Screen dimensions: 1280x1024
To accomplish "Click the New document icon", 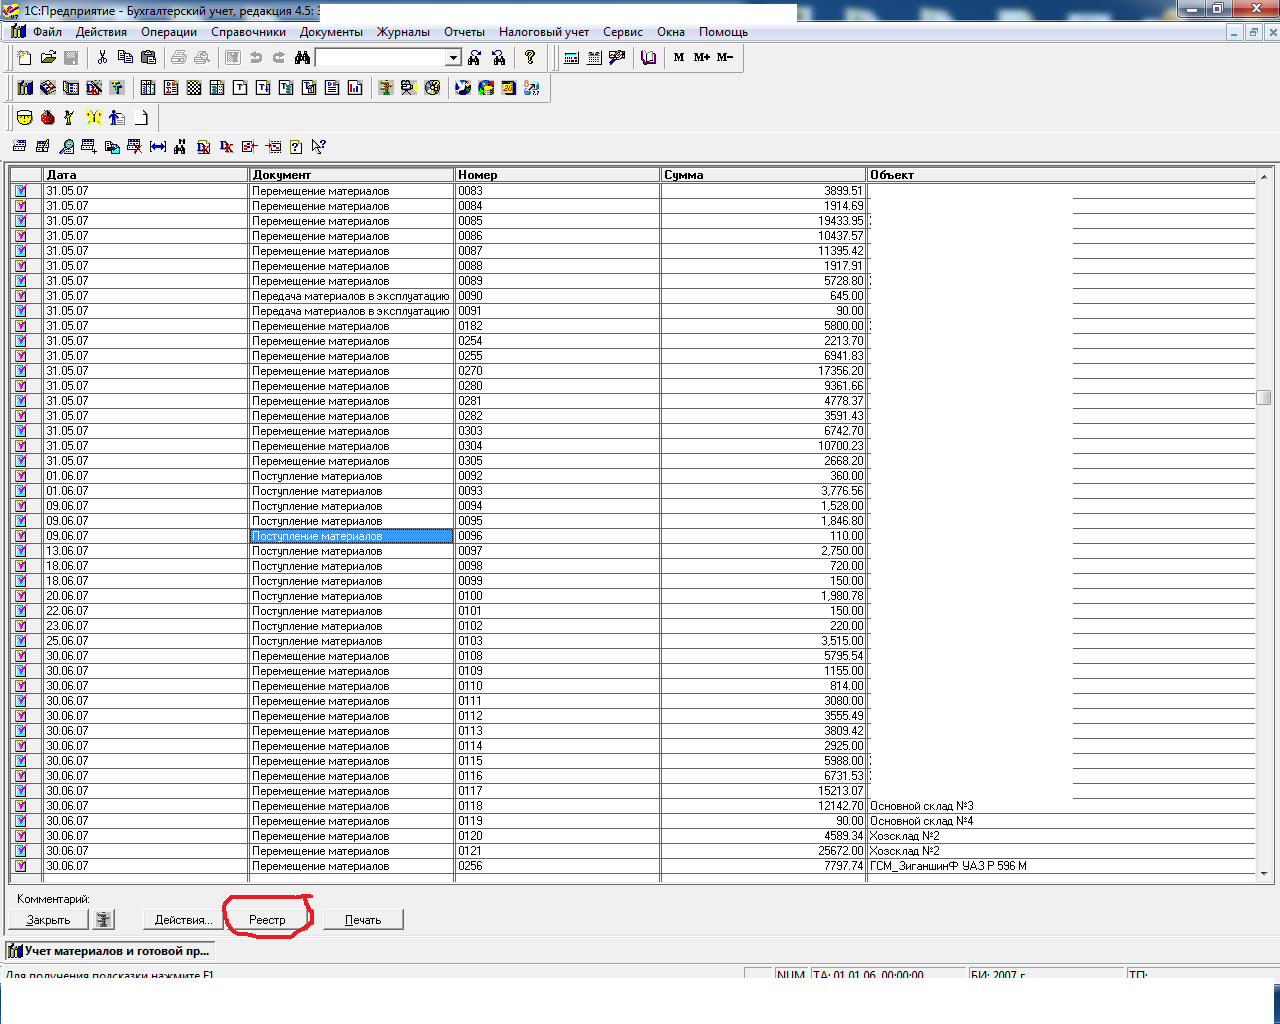I will click(x=25, y=58).
